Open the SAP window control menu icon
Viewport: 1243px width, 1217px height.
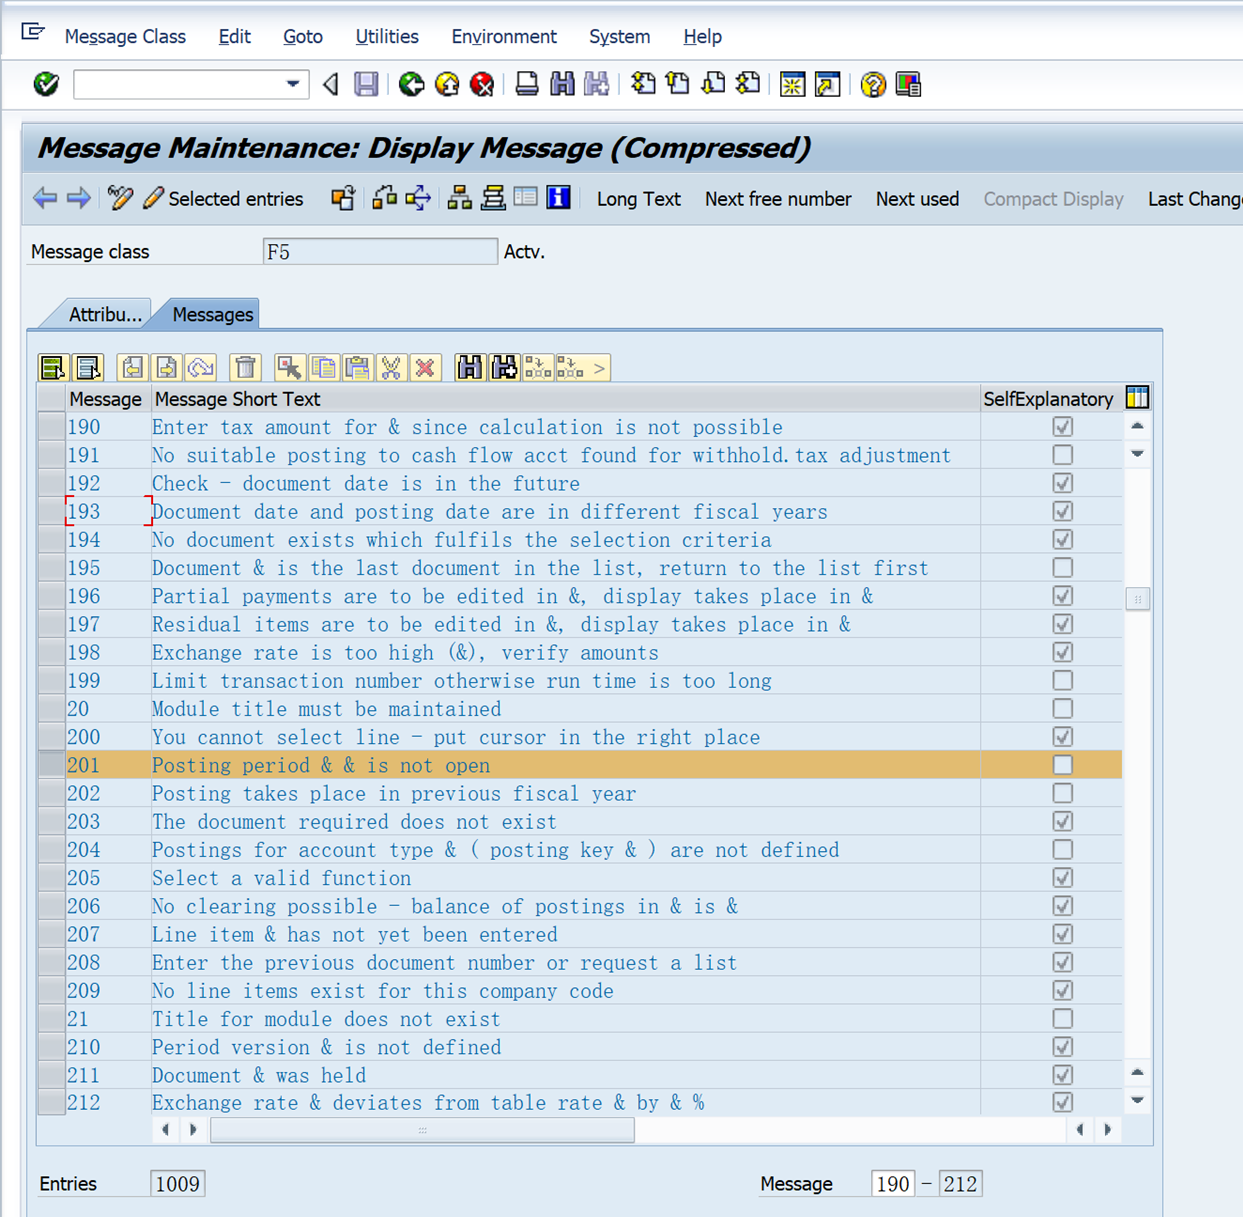point(33,32)
